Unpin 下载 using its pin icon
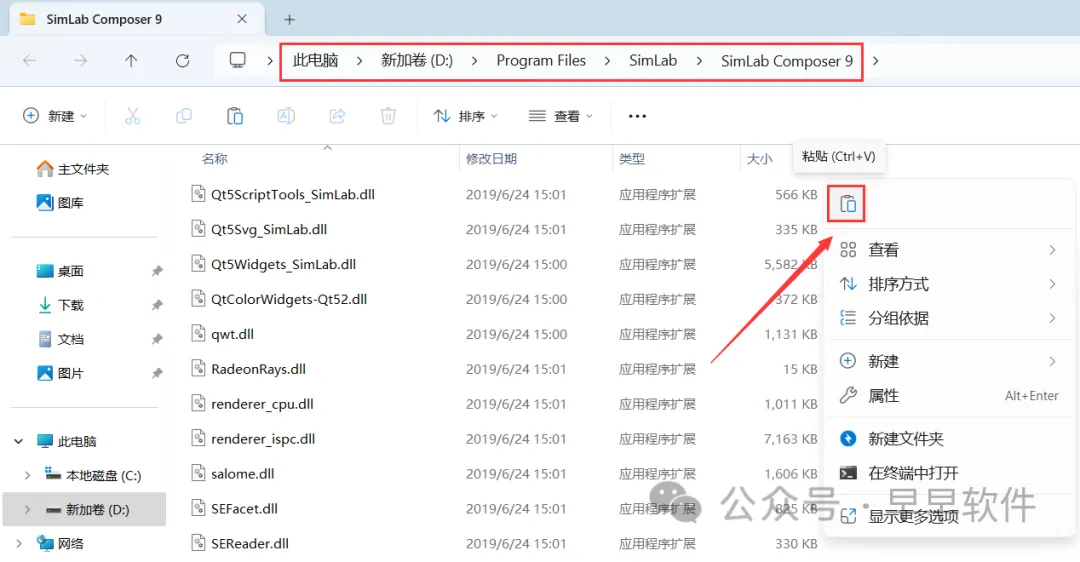Image resolution: width=1080 pixels, height=562 pixels. [x=157, y=305]
